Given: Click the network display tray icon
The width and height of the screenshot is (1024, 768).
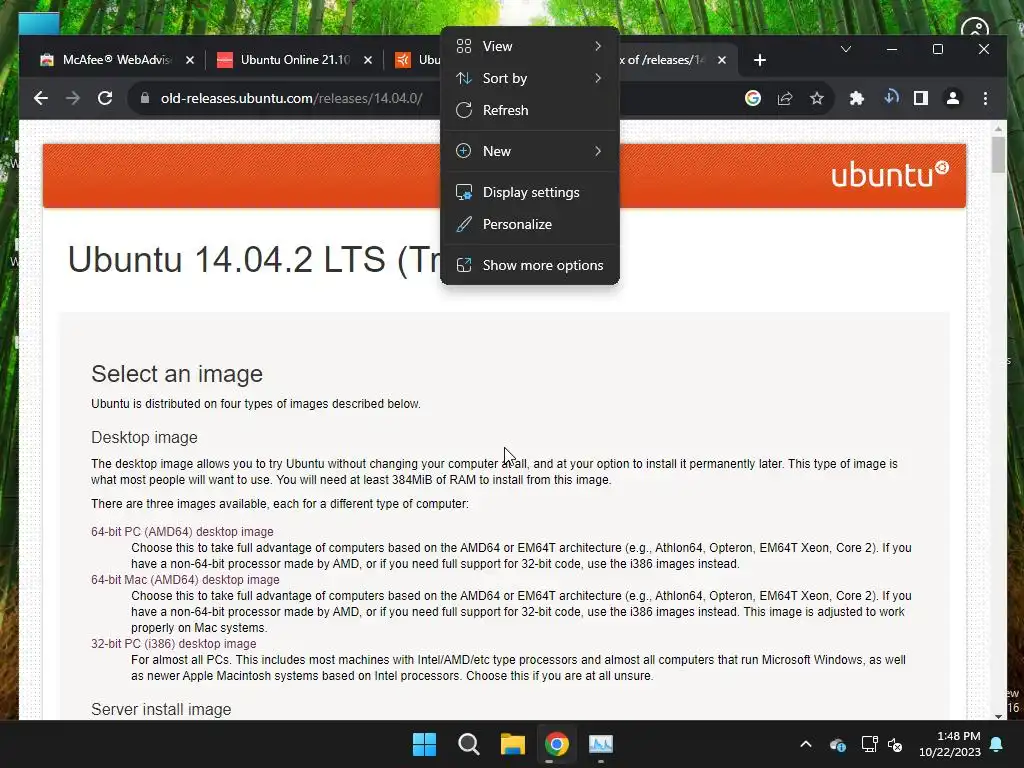Looking at the screenshot, I should tap(869, 744).
